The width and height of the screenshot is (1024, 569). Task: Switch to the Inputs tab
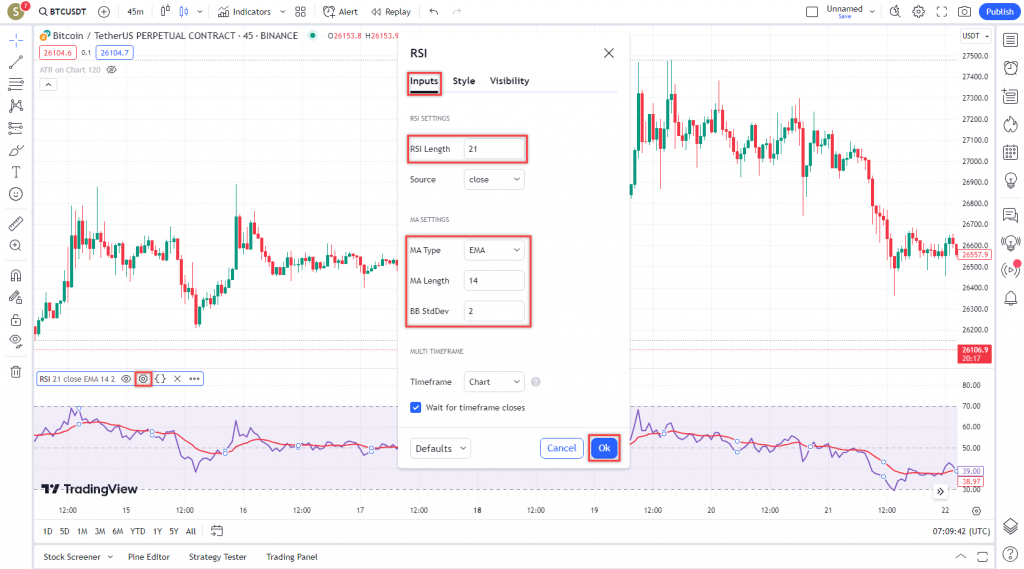424,81
